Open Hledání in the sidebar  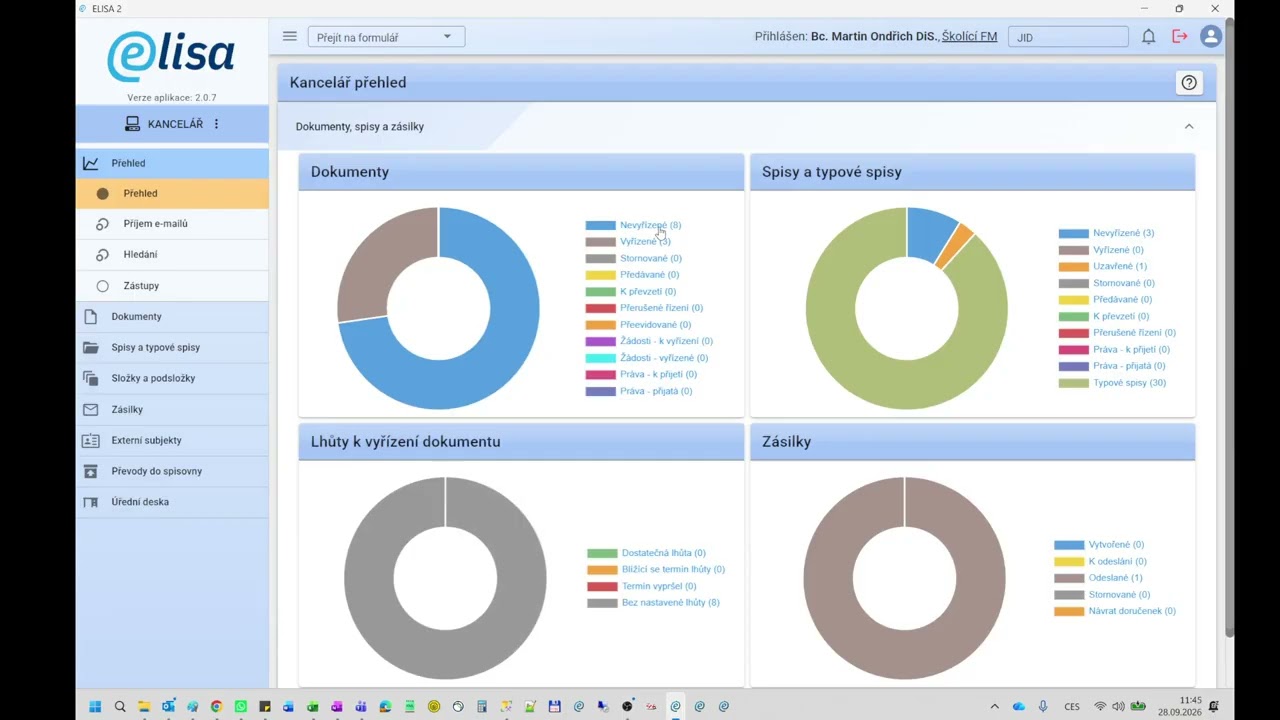[172, 254]
